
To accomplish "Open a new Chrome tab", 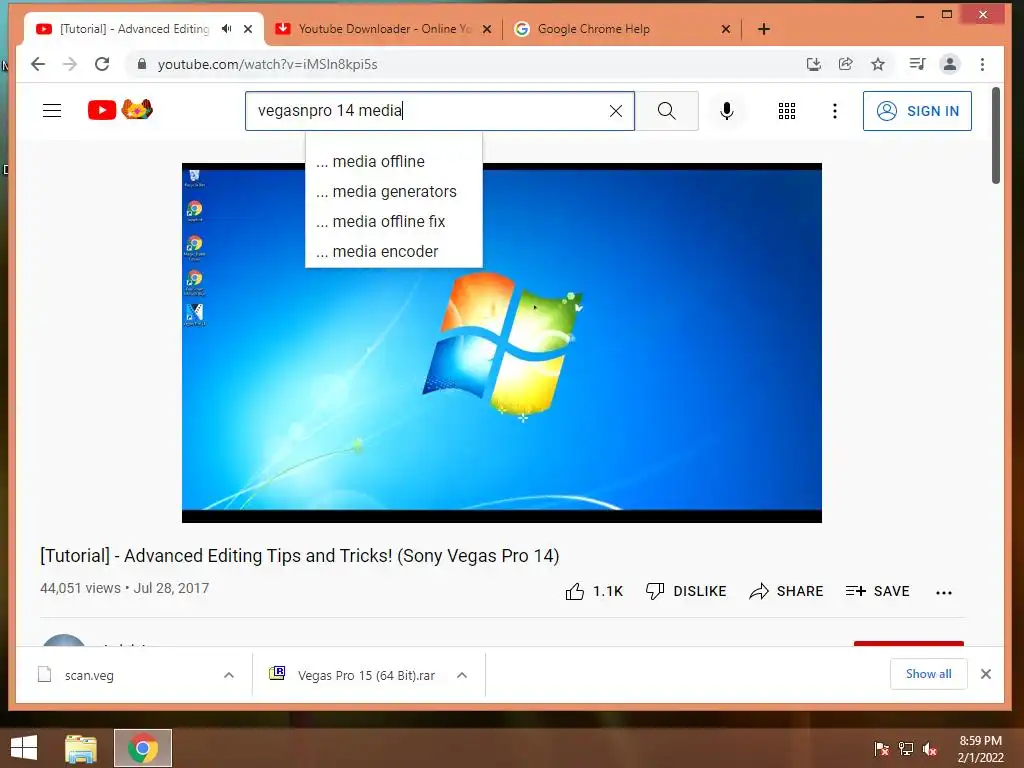I will tap(763, 29).
